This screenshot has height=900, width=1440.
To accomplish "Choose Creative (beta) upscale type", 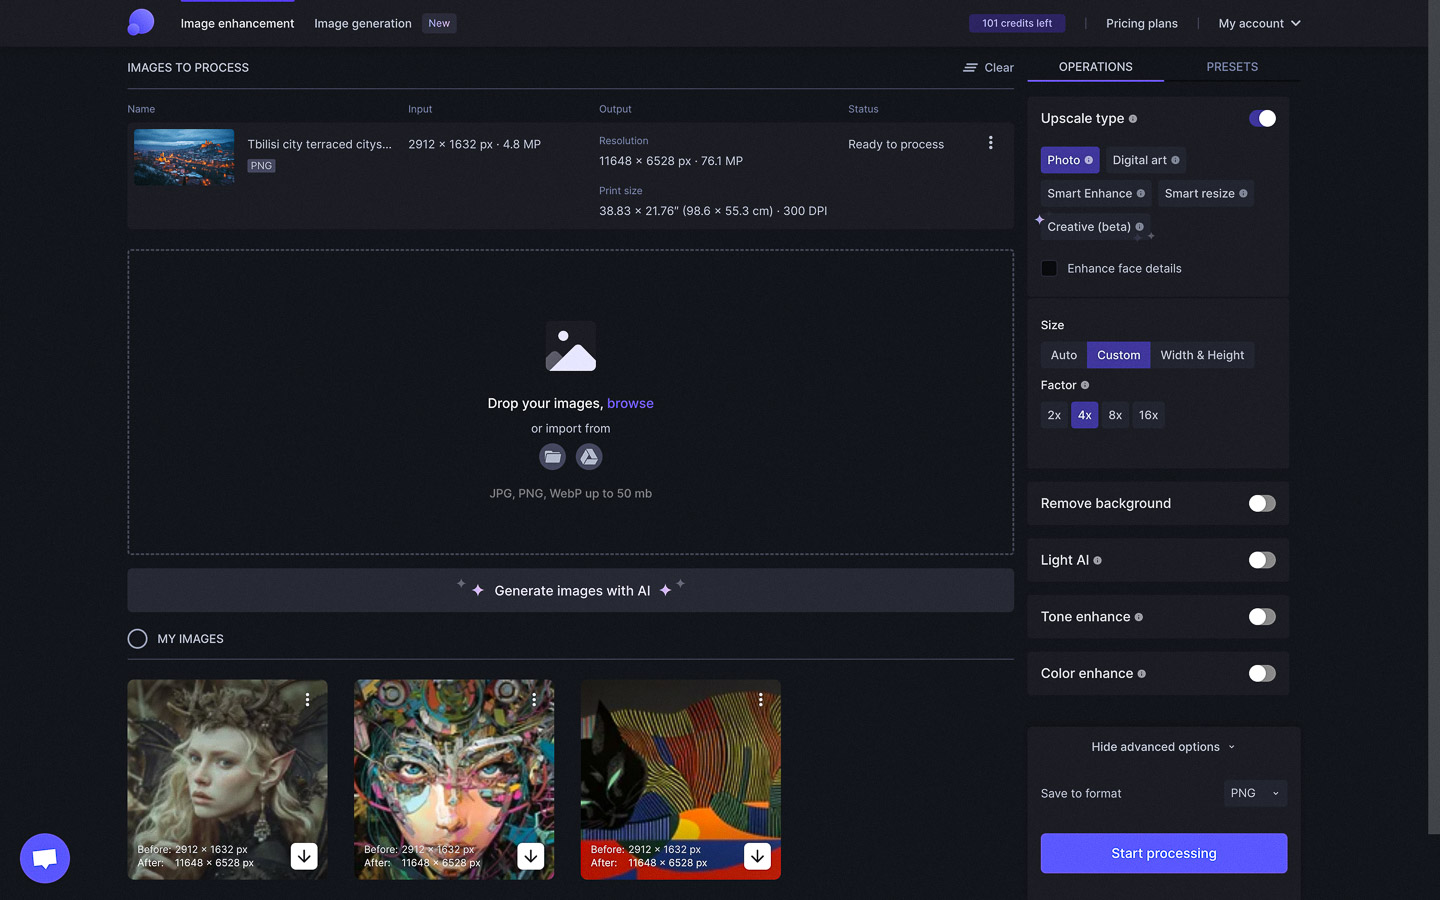I will coord(1095,227).
